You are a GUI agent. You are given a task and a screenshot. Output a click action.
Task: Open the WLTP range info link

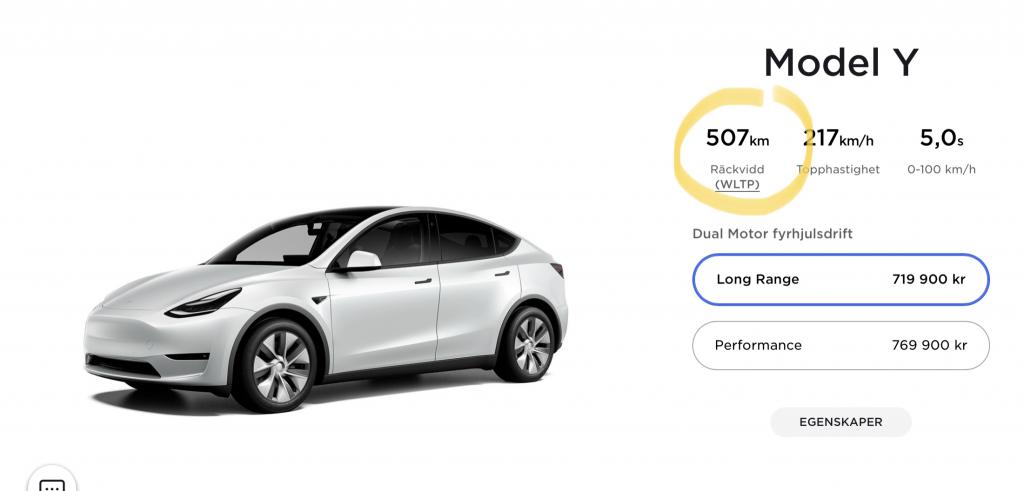pos(737,185)
